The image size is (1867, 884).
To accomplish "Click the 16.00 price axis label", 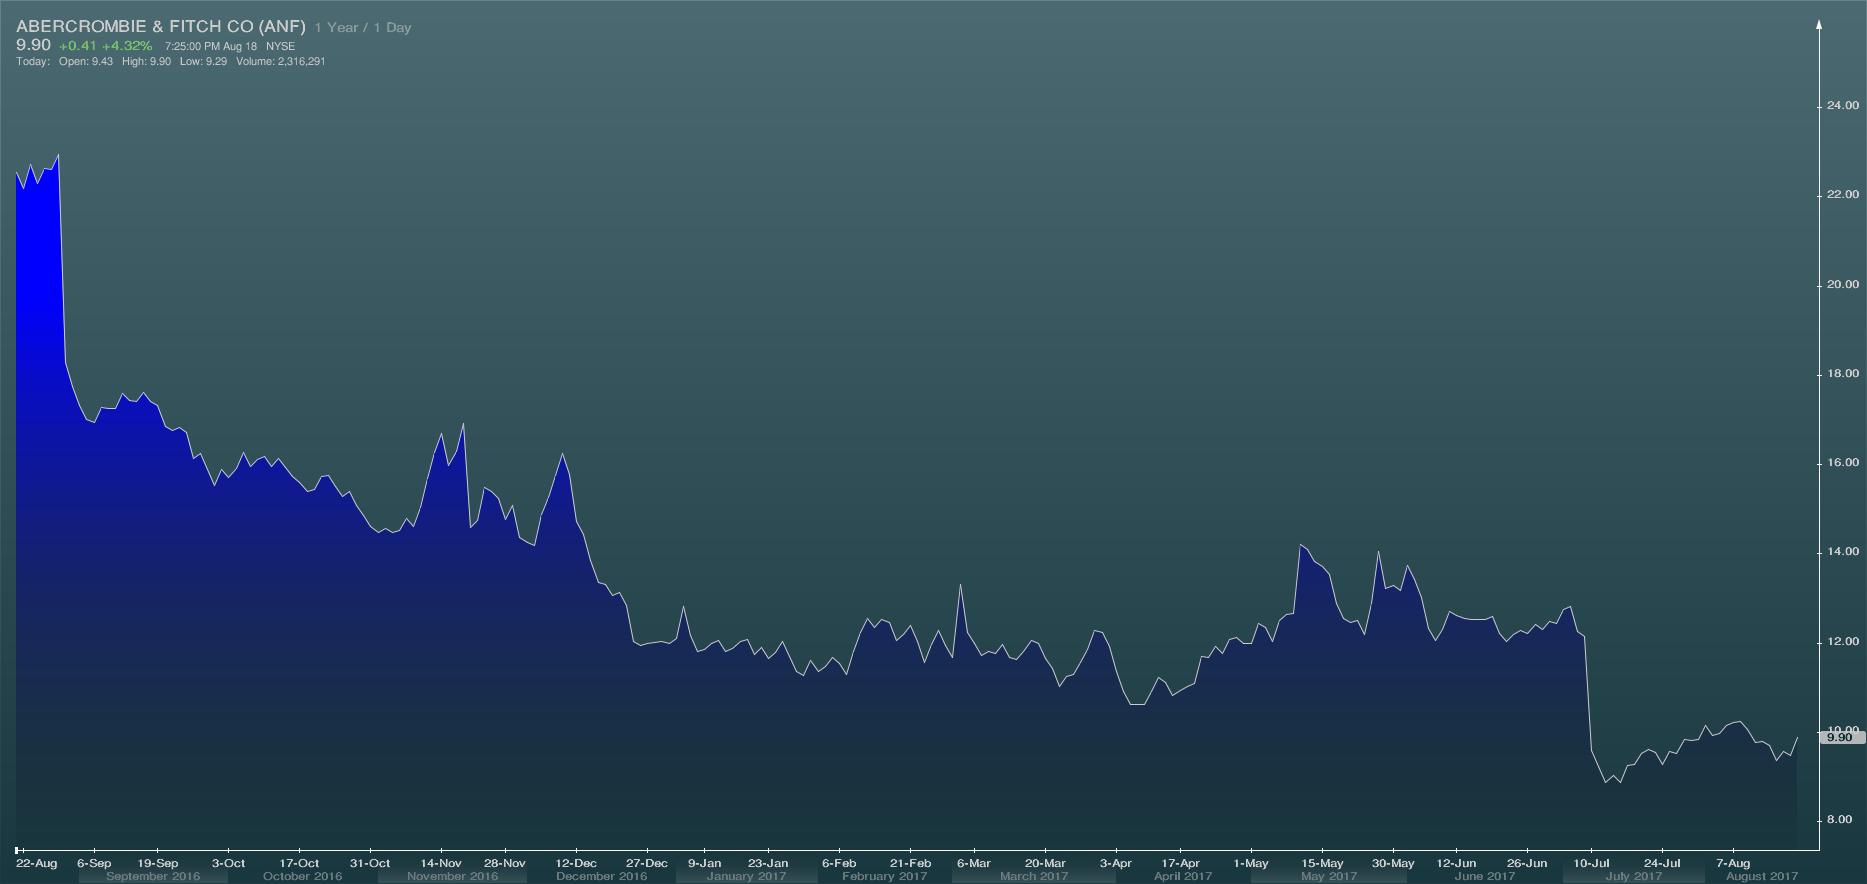I will [x=1843, y=462].
